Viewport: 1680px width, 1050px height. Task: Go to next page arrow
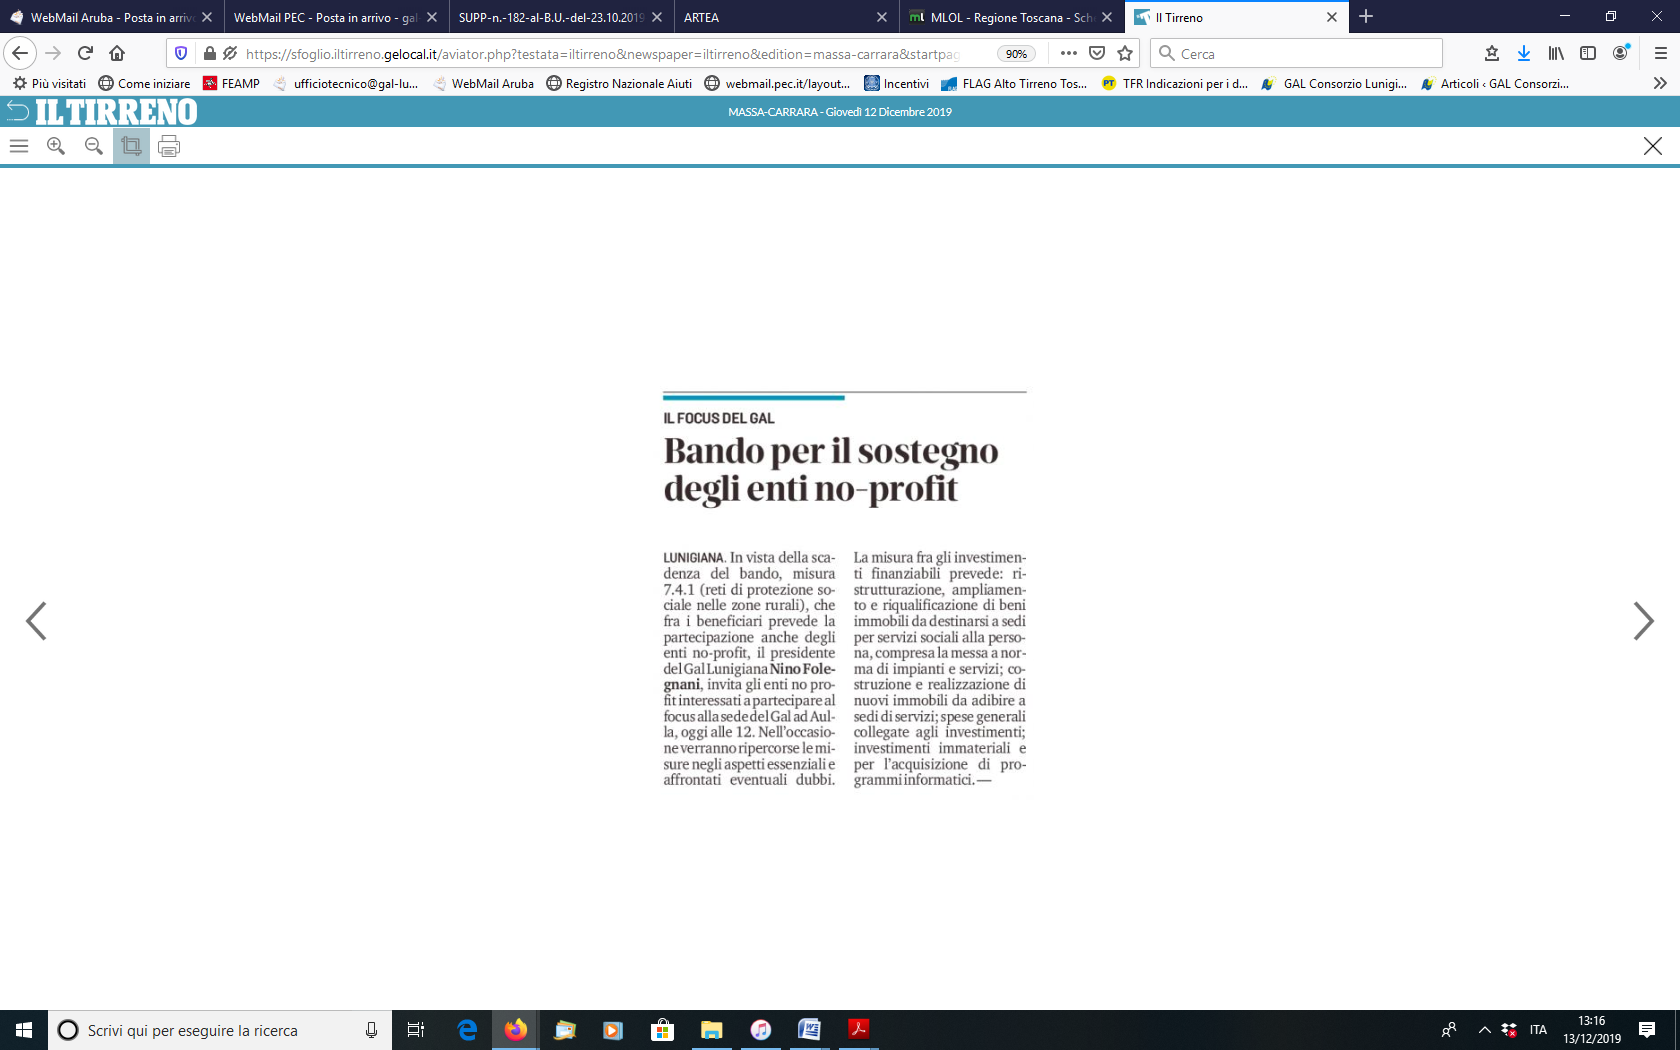pos(1643,621)
